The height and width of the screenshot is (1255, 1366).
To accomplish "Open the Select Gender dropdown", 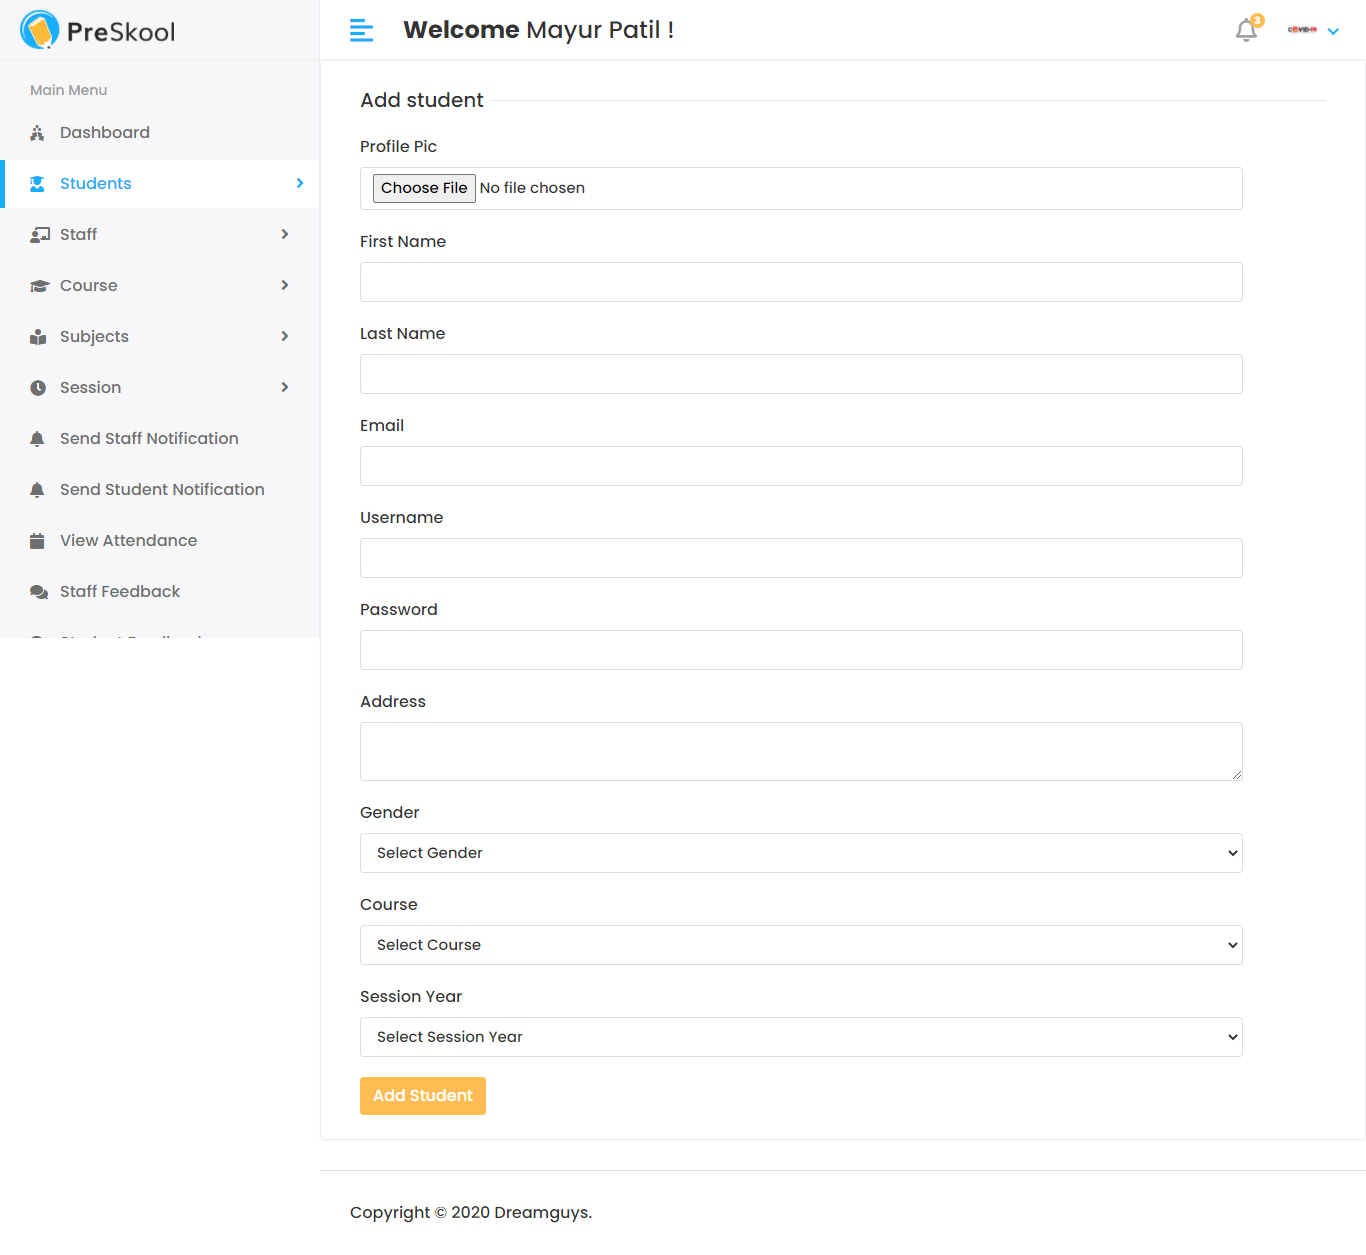I will coord(801,853).
